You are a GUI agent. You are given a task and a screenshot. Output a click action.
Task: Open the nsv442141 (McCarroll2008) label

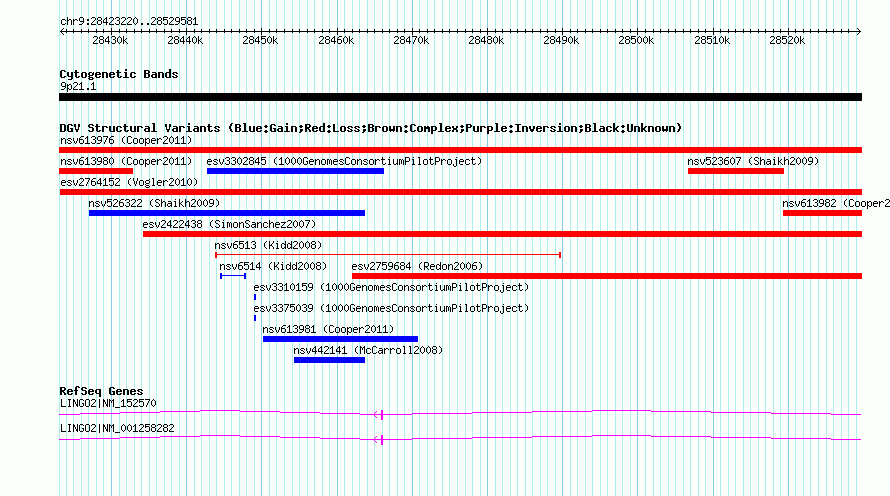368,350
